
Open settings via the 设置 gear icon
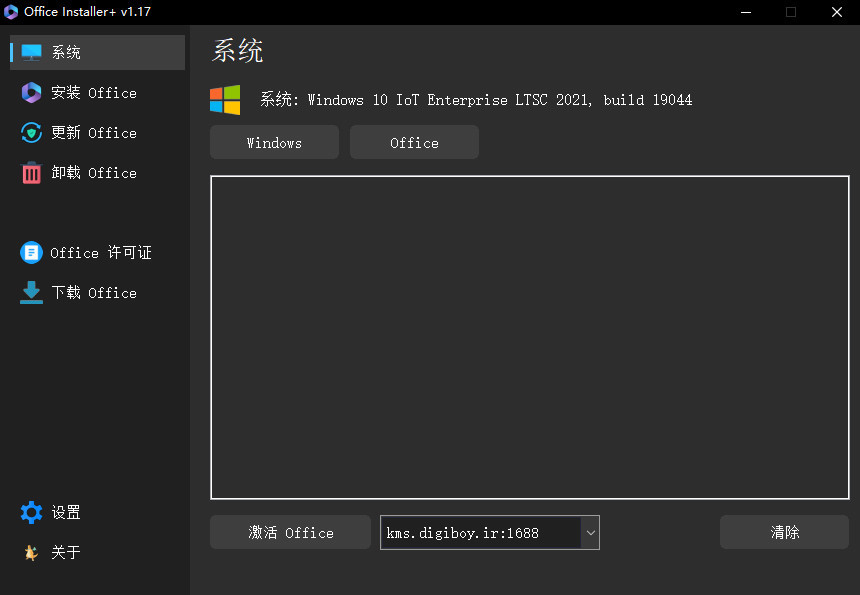pyautogui.click(x=31, y=511)
